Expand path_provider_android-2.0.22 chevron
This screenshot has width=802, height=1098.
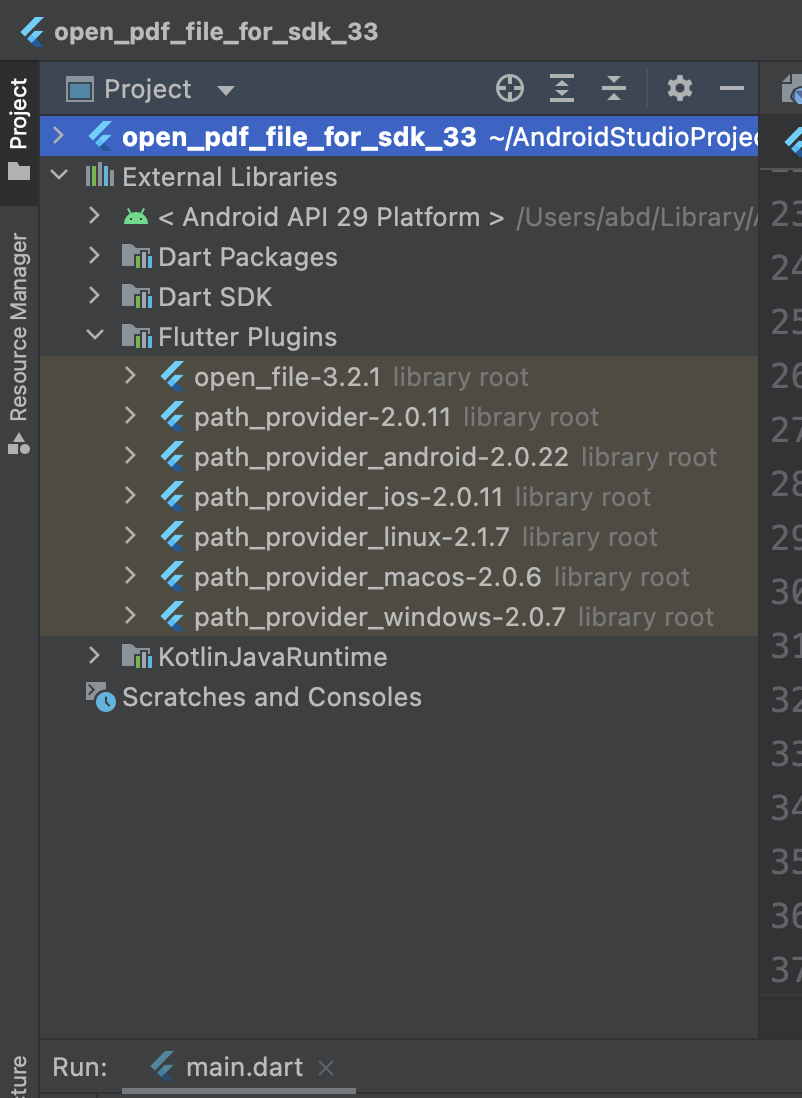[x=130, y=455]
